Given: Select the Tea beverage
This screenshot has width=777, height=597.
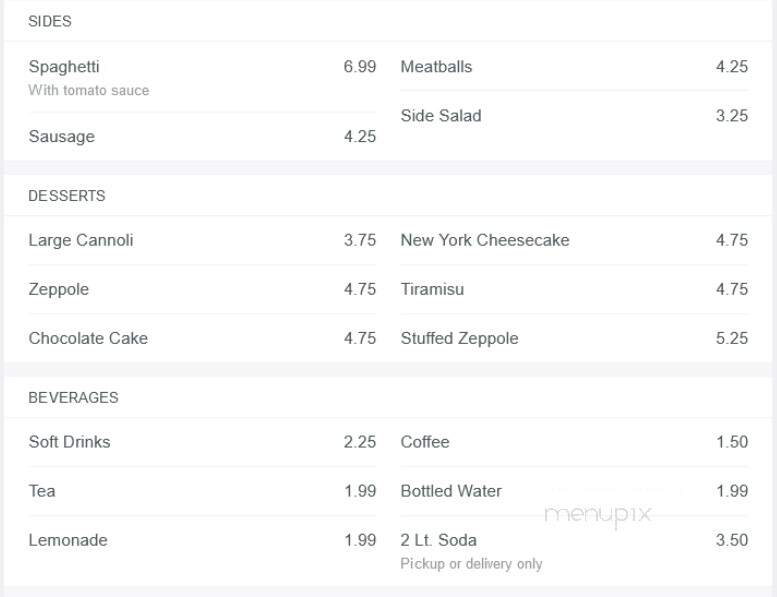Looking at the screenshot, I should pos(202,491).
